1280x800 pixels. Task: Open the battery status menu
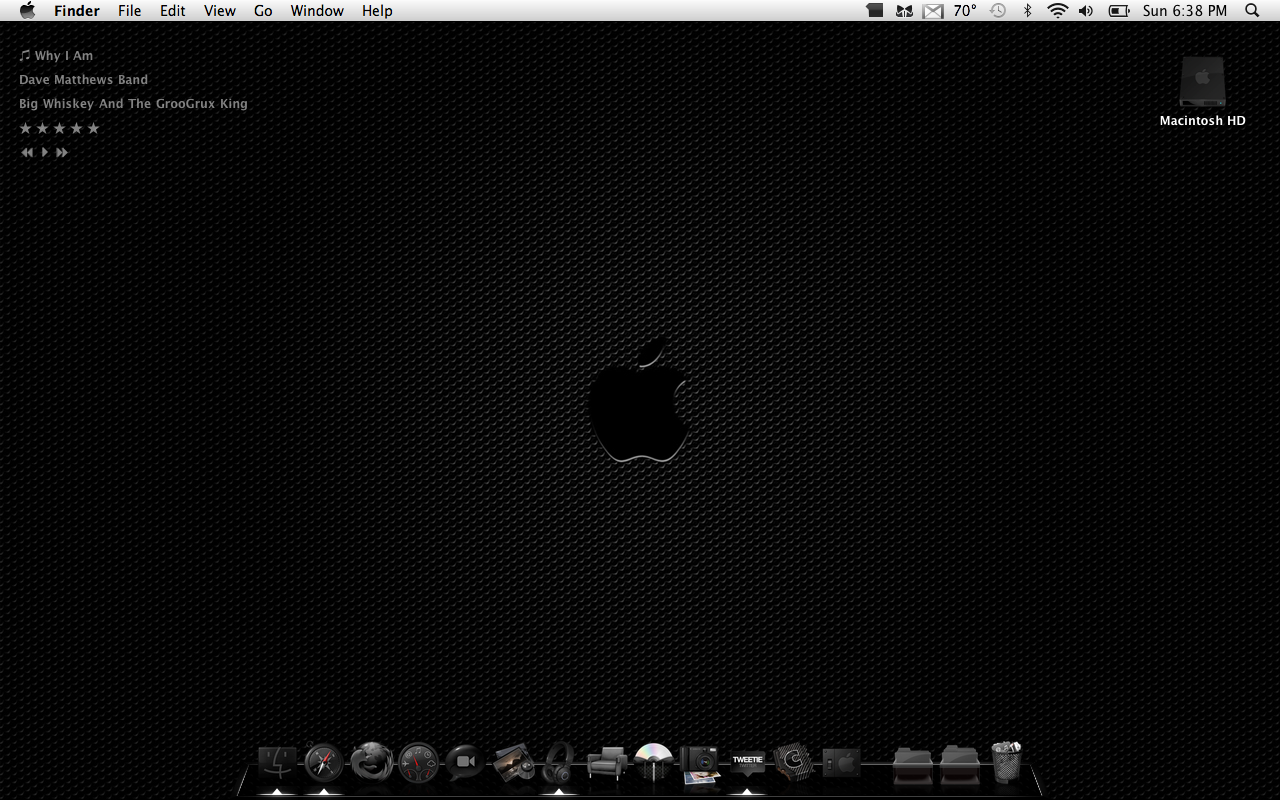1119,11
